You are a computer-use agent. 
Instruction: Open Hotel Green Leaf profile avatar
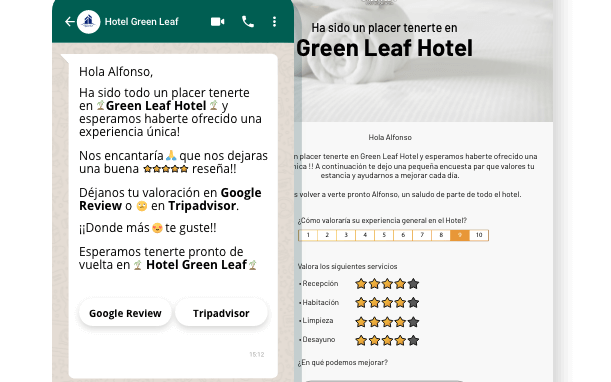pyautogui.click(x=88, y=21)
